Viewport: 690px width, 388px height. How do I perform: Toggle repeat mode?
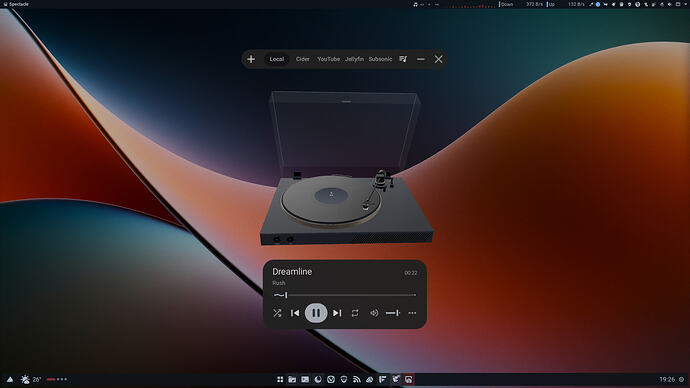[x=355, y=313]
